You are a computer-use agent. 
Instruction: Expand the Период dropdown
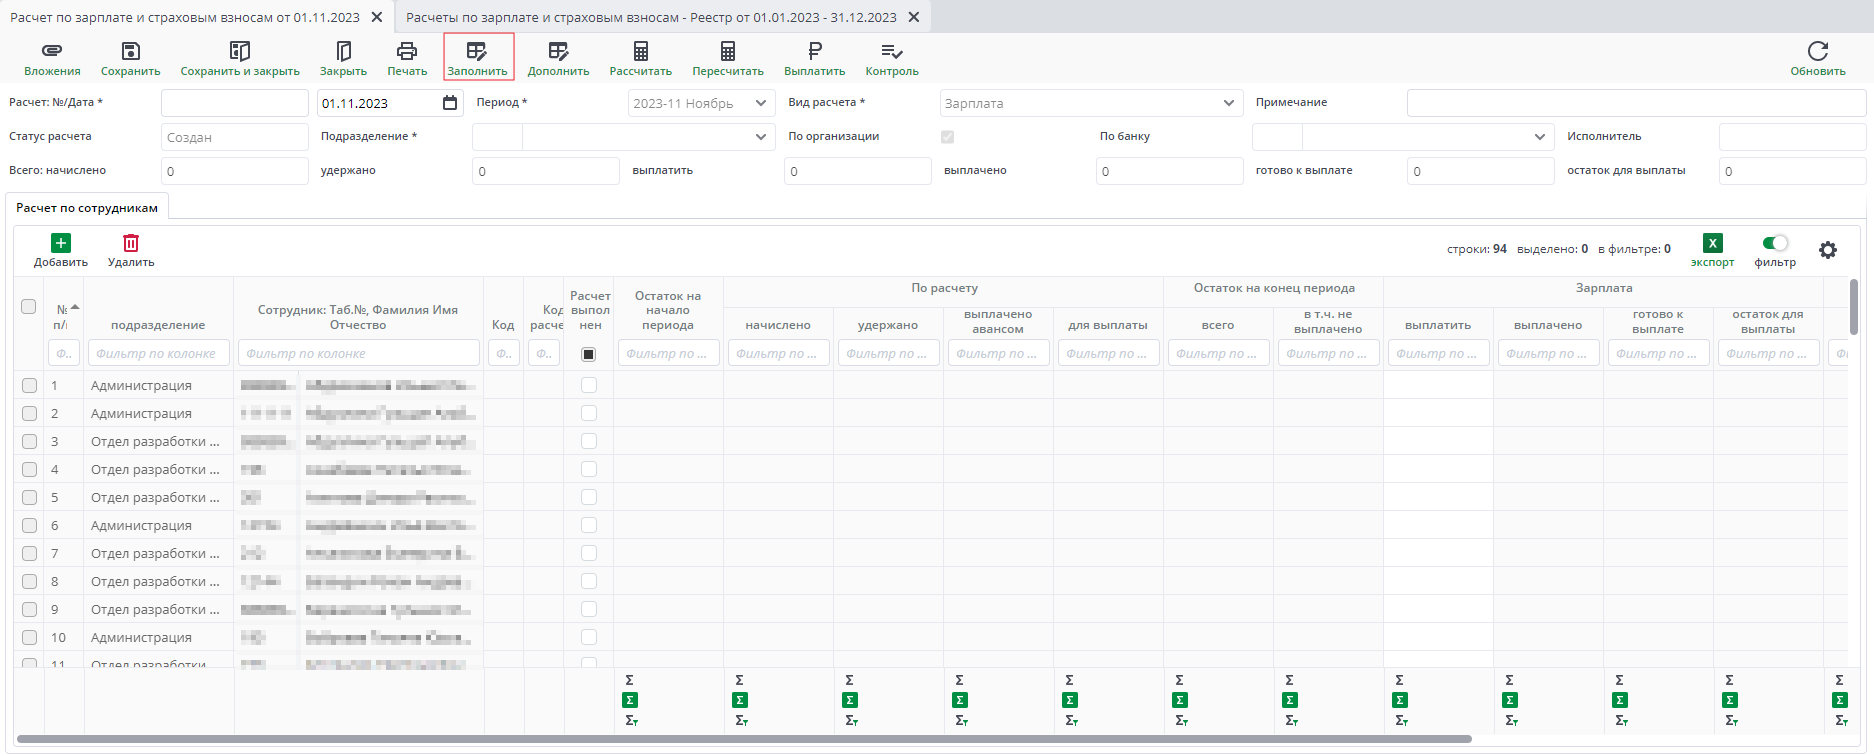click(760, 103)
